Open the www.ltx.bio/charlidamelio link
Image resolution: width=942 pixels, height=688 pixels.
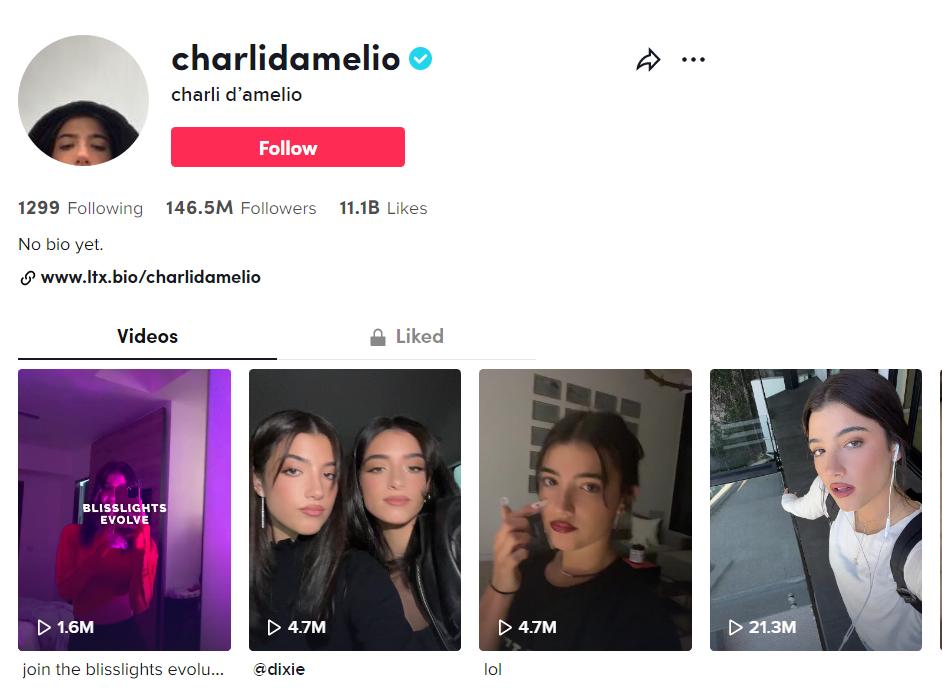(151, 277)
